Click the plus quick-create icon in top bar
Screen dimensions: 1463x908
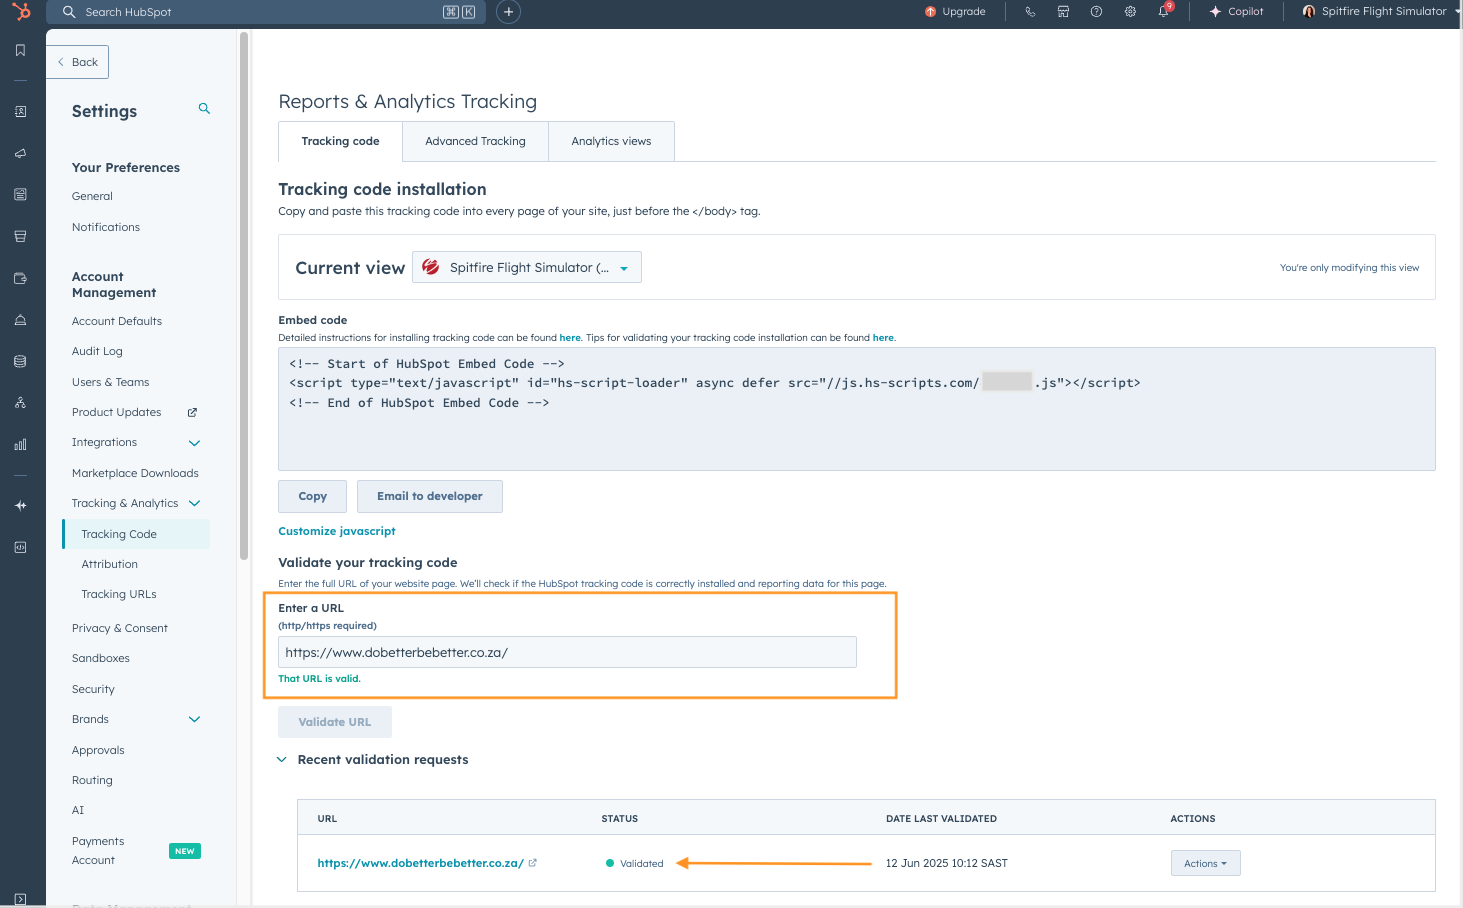tap(508, 12)
